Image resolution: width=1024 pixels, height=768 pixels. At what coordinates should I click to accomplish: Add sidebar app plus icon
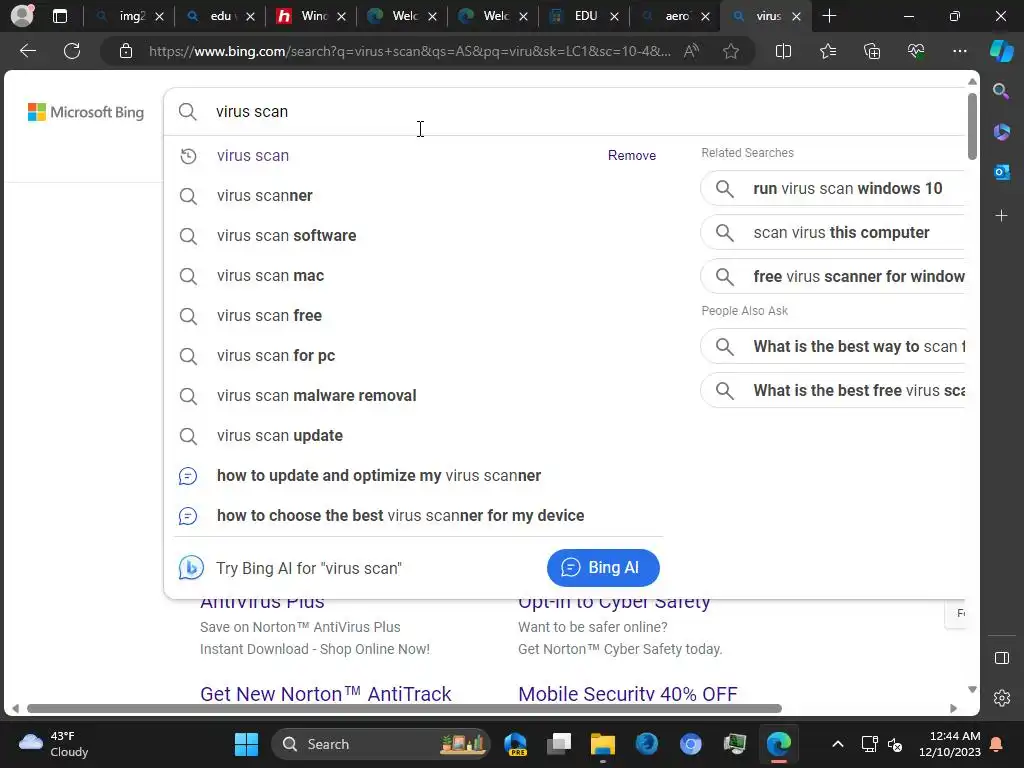1001,216
